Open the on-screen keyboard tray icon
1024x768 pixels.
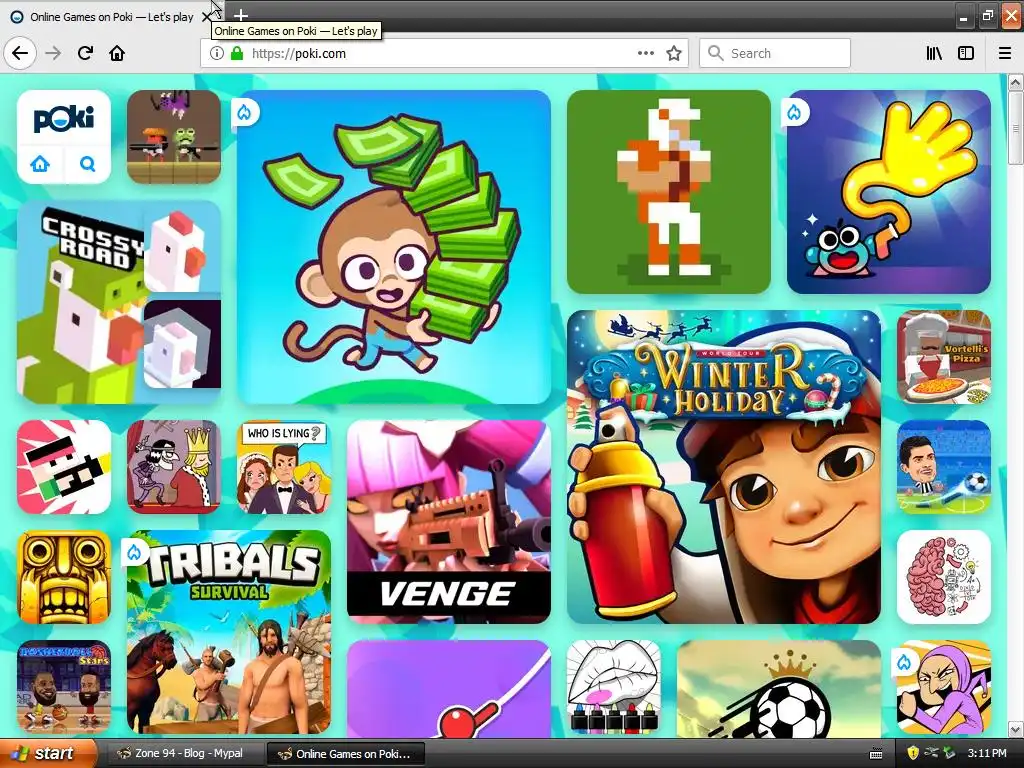(876, 754)
